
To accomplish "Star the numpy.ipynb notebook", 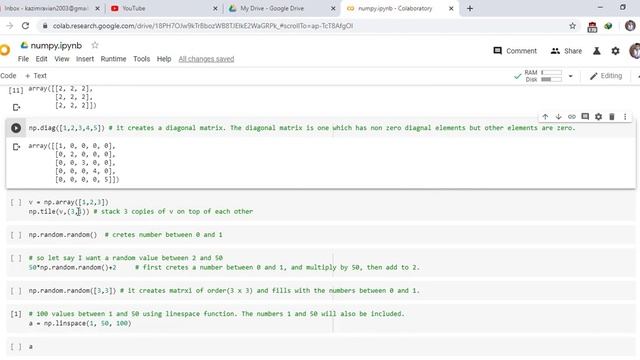I will pos(95,45).
